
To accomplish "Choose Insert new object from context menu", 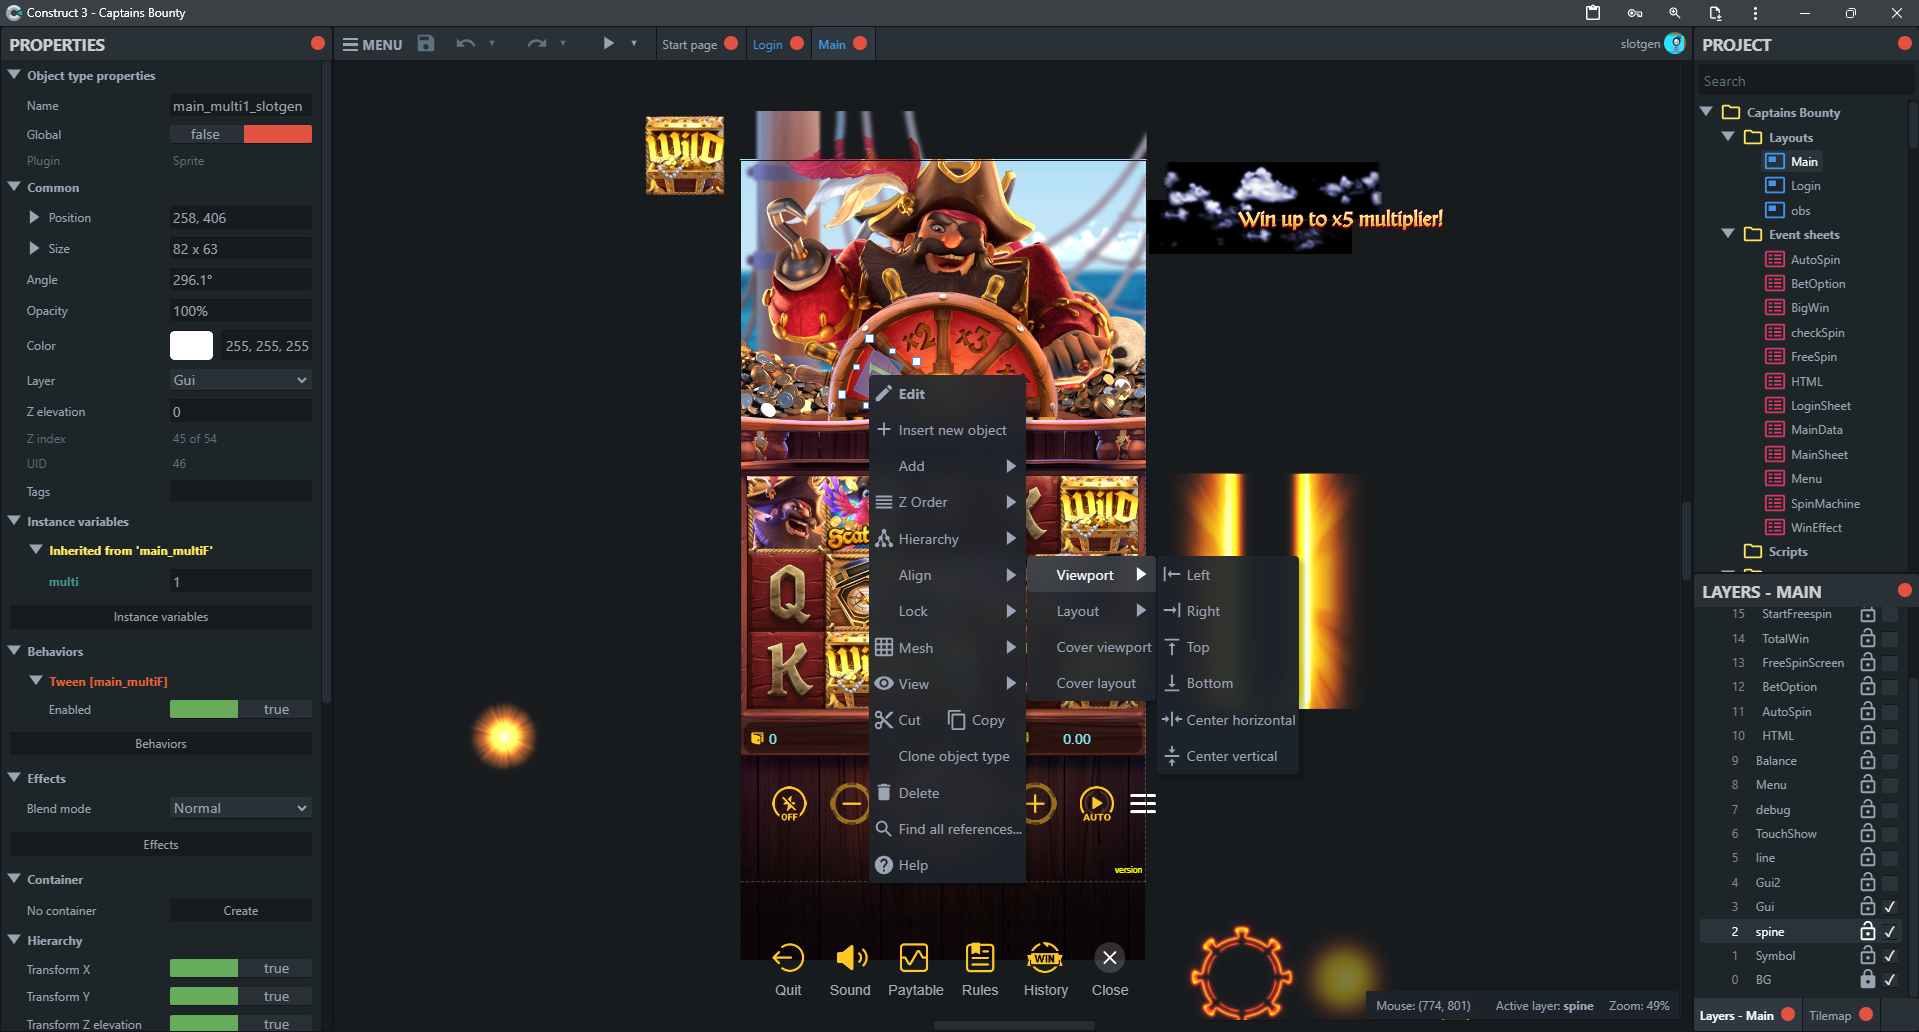I will pos(947,430).
